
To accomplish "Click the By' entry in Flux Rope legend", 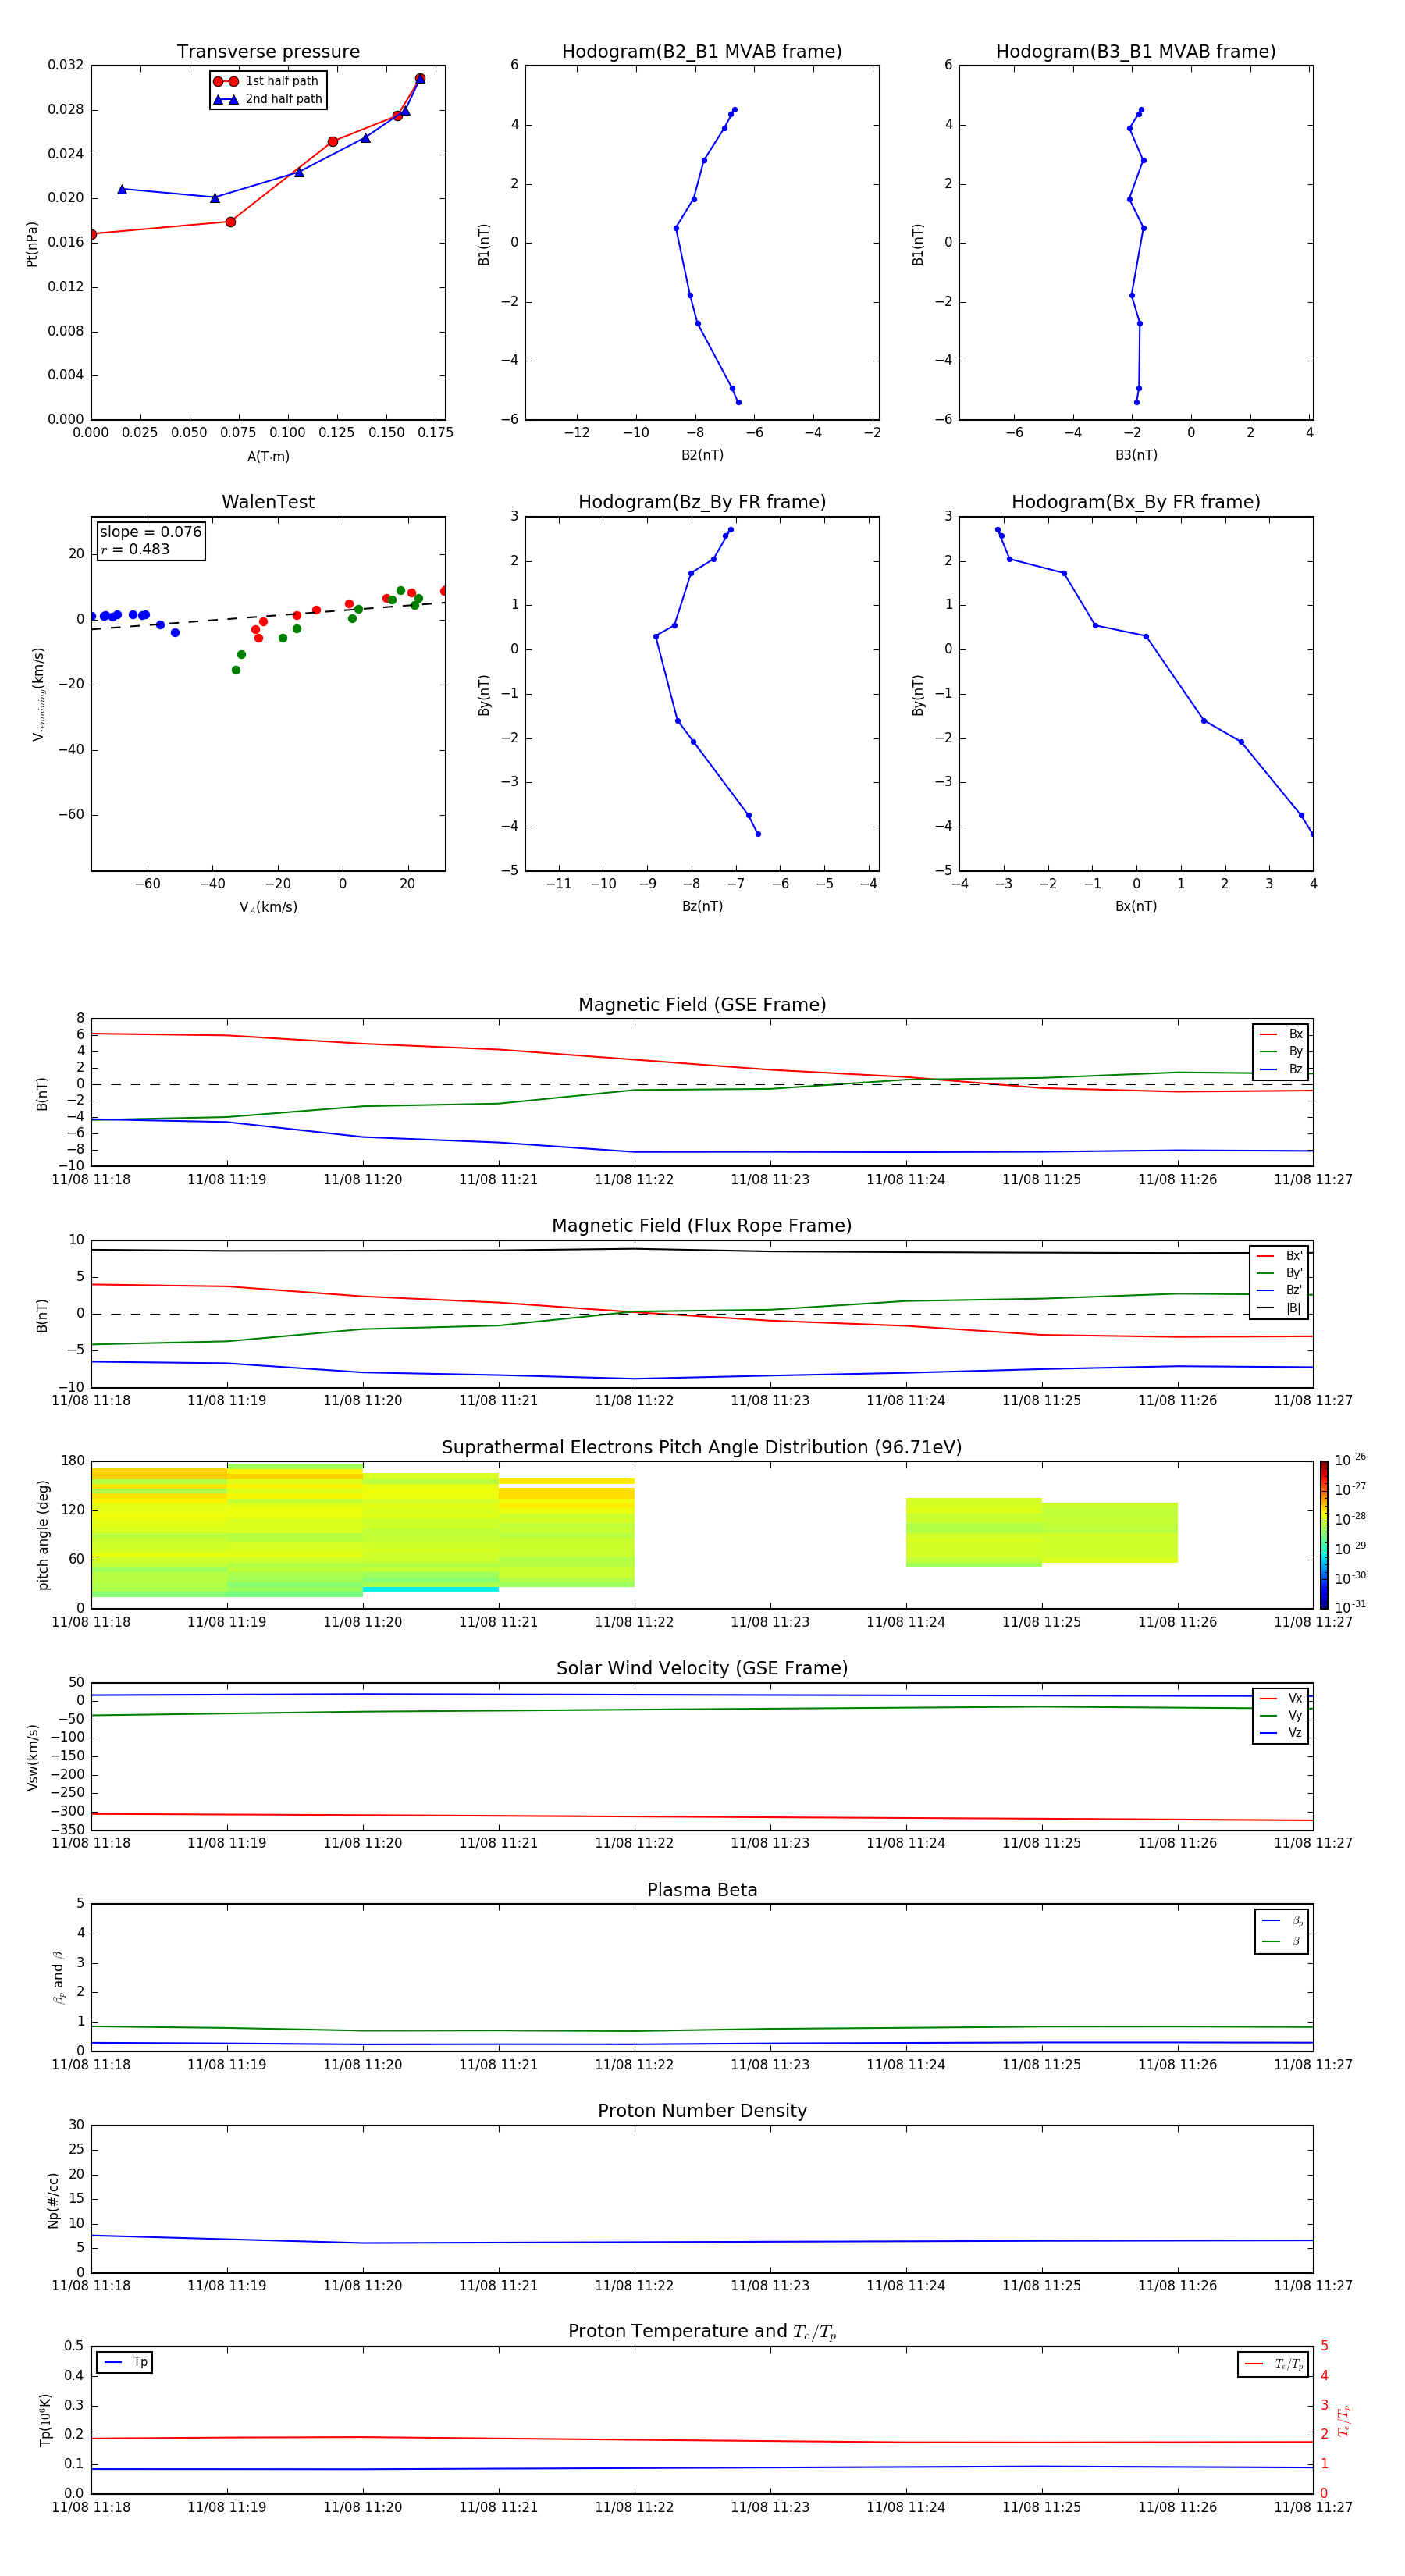I will 1279,1273.
